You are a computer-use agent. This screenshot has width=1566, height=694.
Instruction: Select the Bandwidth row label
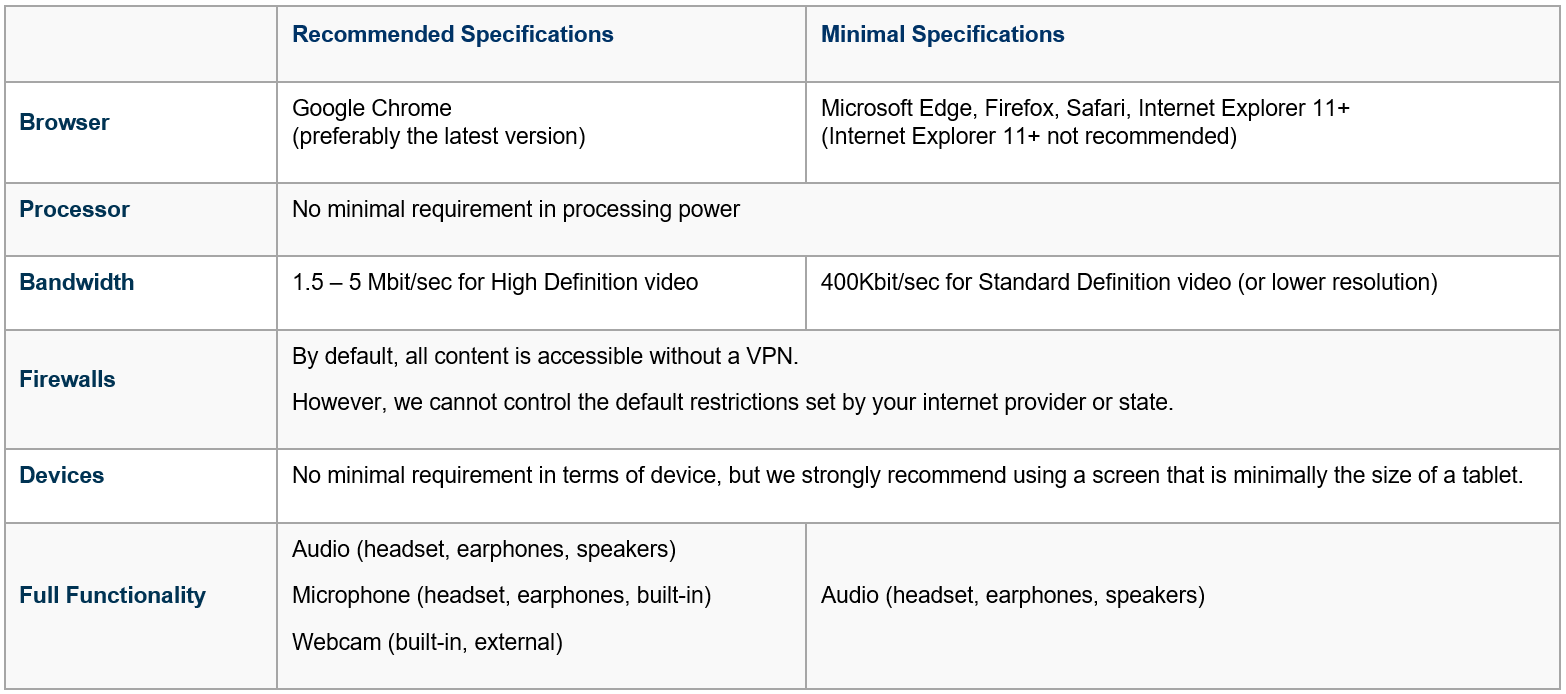(76, 282)
